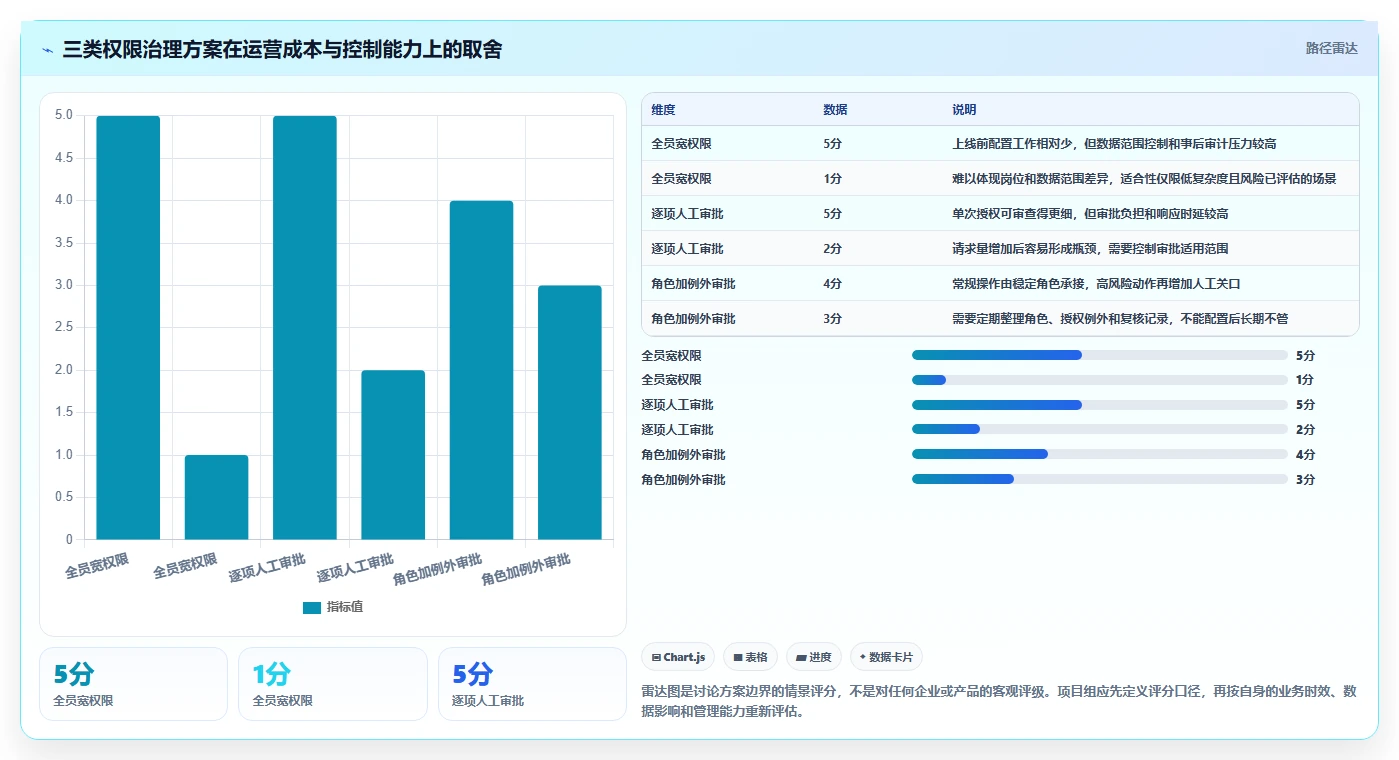The image size is (1399, 760).
Task: Click the 2.5 value on the y-axis
Action: coord(63,328)
